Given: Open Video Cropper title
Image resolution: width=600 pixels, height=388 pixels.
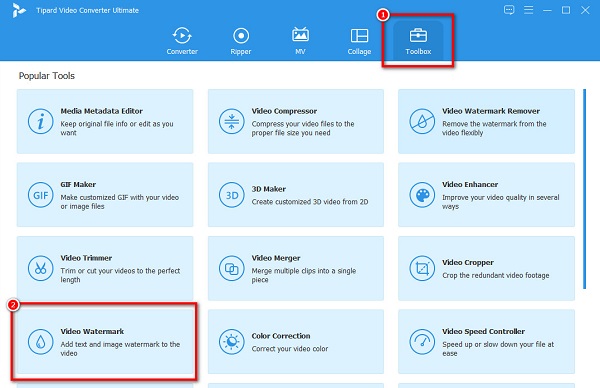Looking at the screenshot, I should (x=468, y=262).
